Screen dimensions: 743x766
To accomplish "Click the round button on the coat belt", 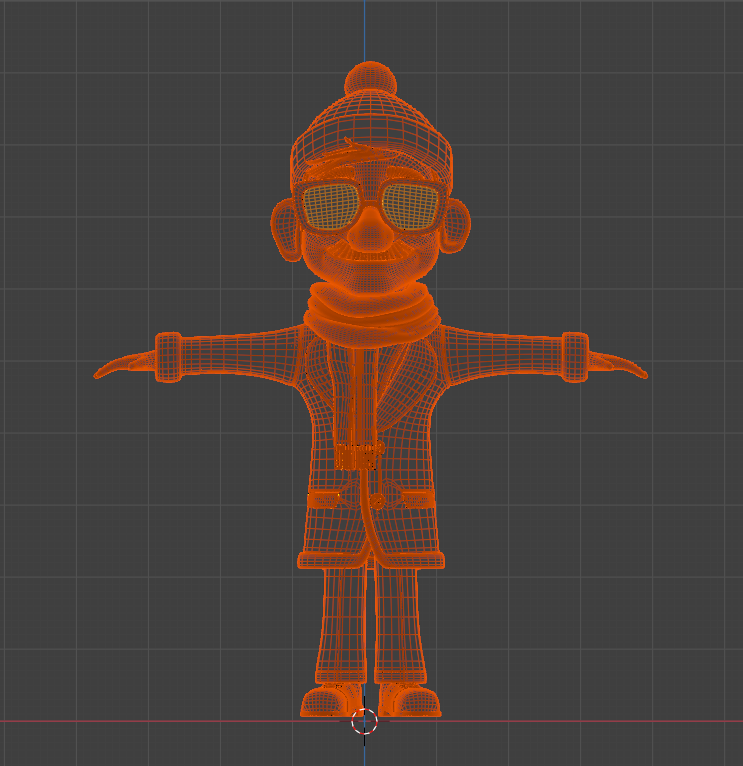I will tap(381, 497).
